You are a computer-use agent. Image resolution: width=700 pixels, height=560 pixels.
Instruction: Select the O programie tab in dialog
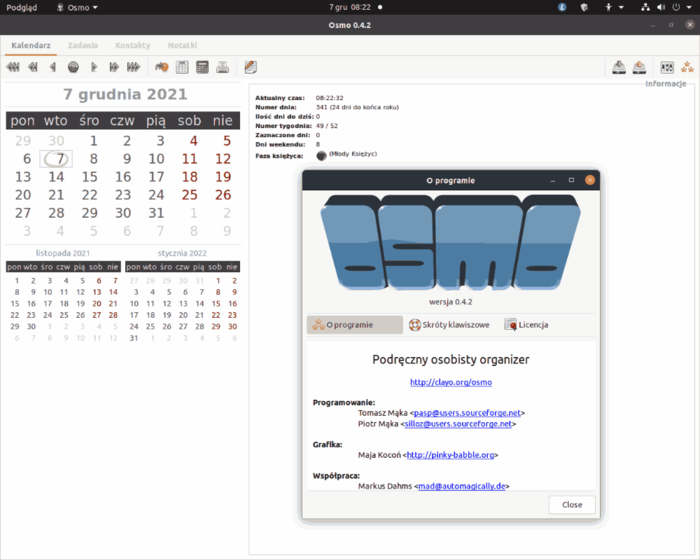pos(354,325)
